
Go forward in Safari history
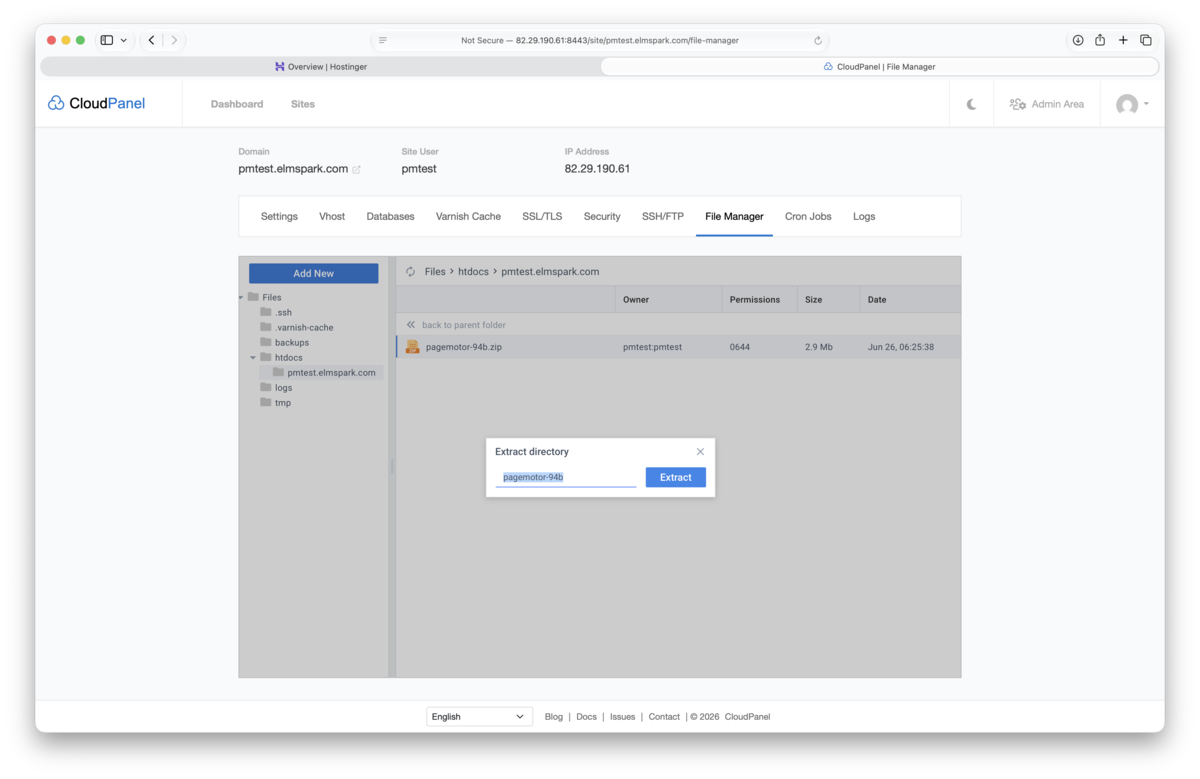[174, 40]
